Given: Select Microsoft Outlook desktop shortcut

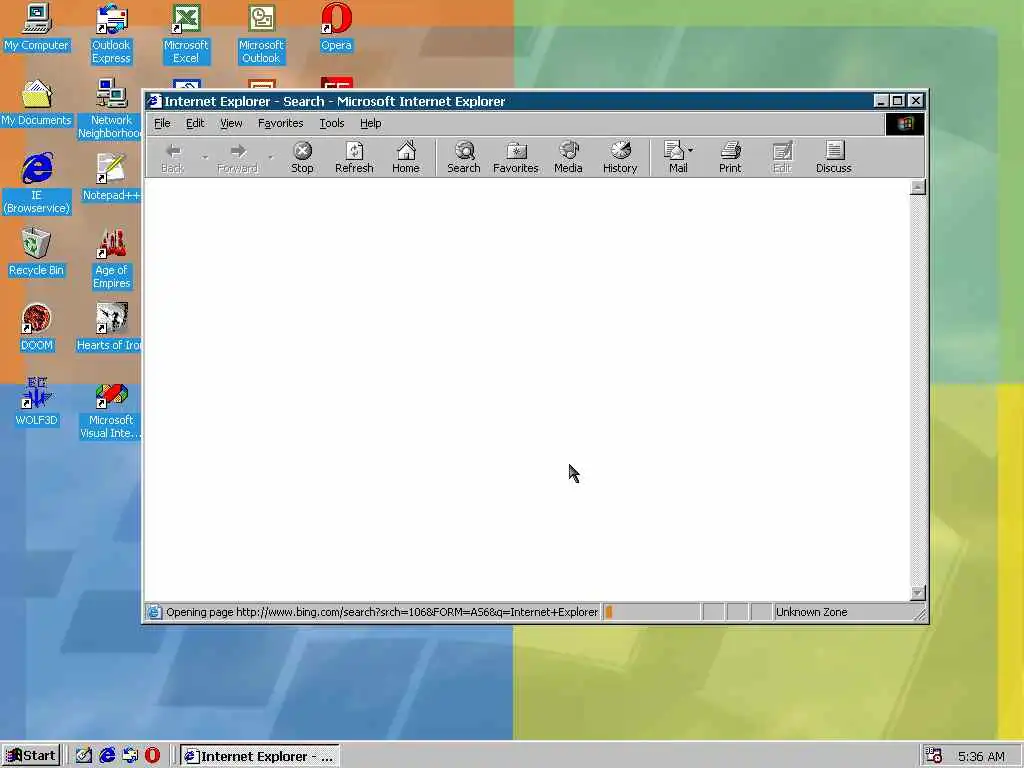Looking at the screenshot, I should pyautogui.click(x=261, y=34).
